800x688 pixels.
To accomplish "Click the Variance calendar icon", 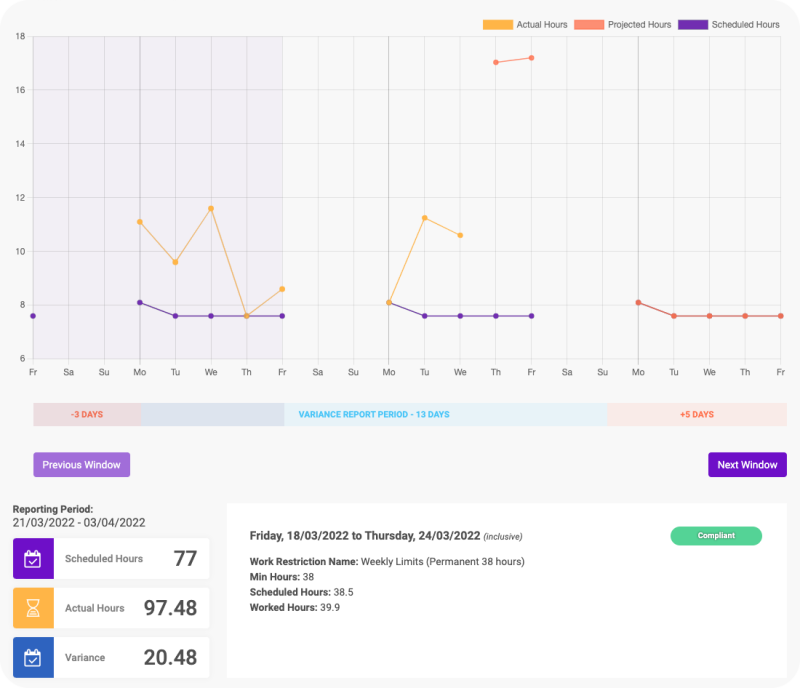I will point(33,657).
